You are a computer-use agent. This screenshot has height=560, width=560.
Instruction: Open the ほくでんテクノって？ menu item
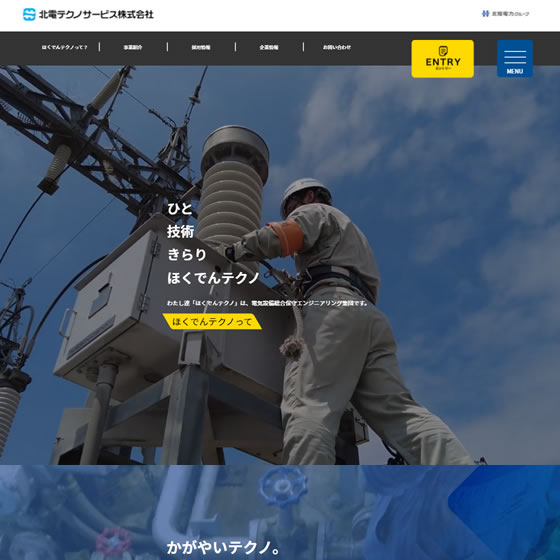pos(65,47)
